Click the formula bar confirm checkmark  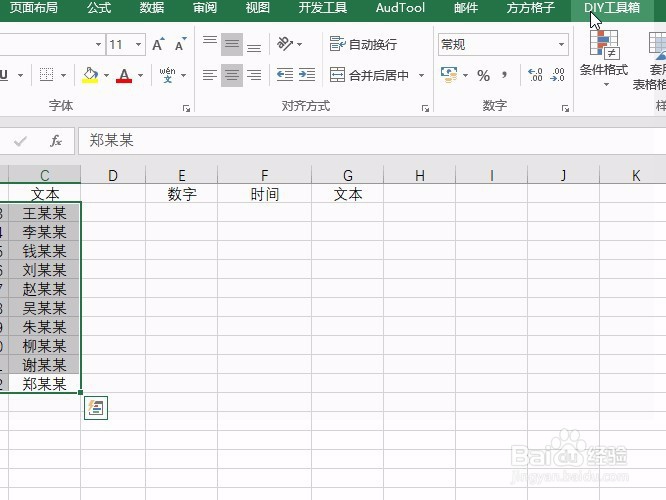[20, 141]
